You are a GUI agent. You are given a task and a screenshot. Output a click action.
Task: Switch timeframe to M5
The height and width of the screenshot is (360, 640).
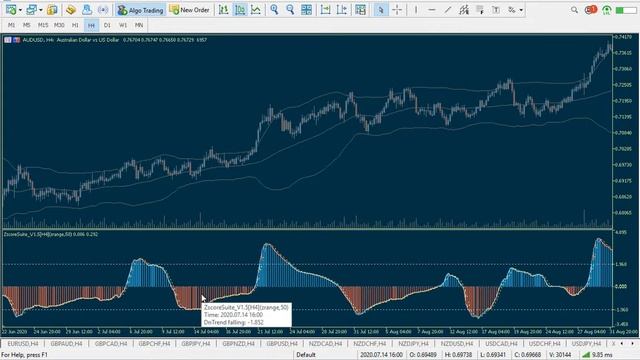[x=27, y=25]
